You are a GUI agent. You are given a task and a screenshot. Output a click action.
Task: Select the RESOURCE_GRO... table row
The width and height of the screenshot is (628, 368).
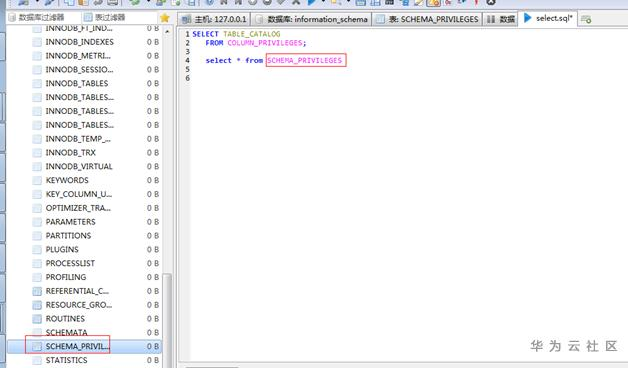click(84, 305)
